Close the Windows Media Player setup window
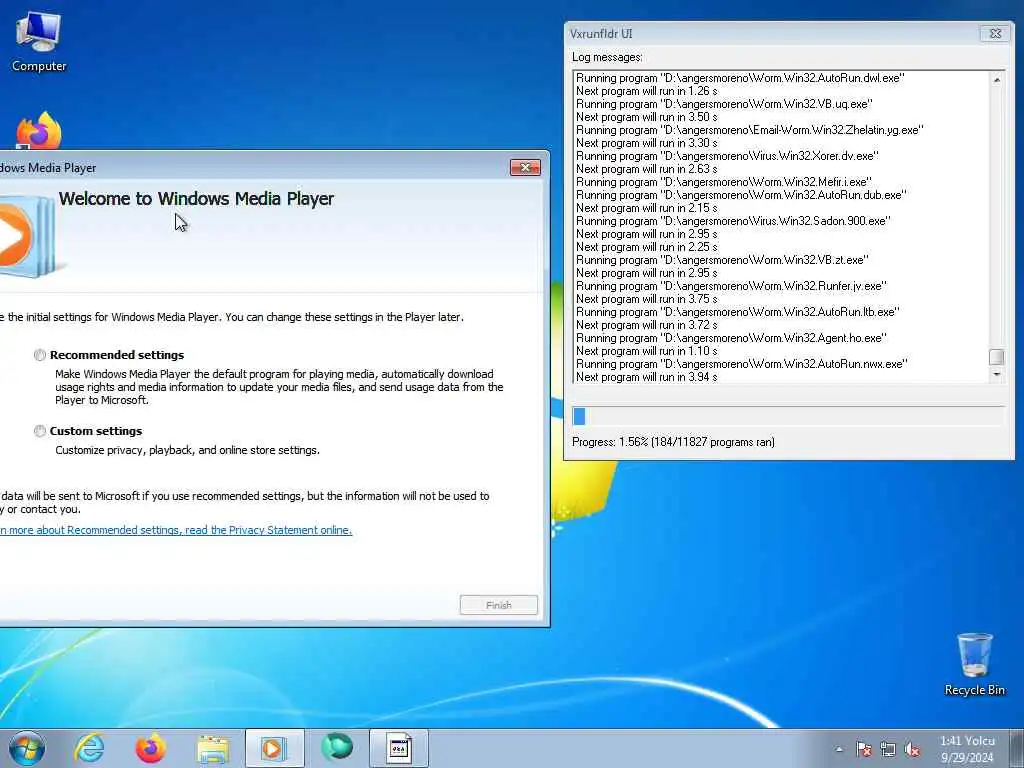Viewport: 1024px width, 768px height. pos(525,168)
